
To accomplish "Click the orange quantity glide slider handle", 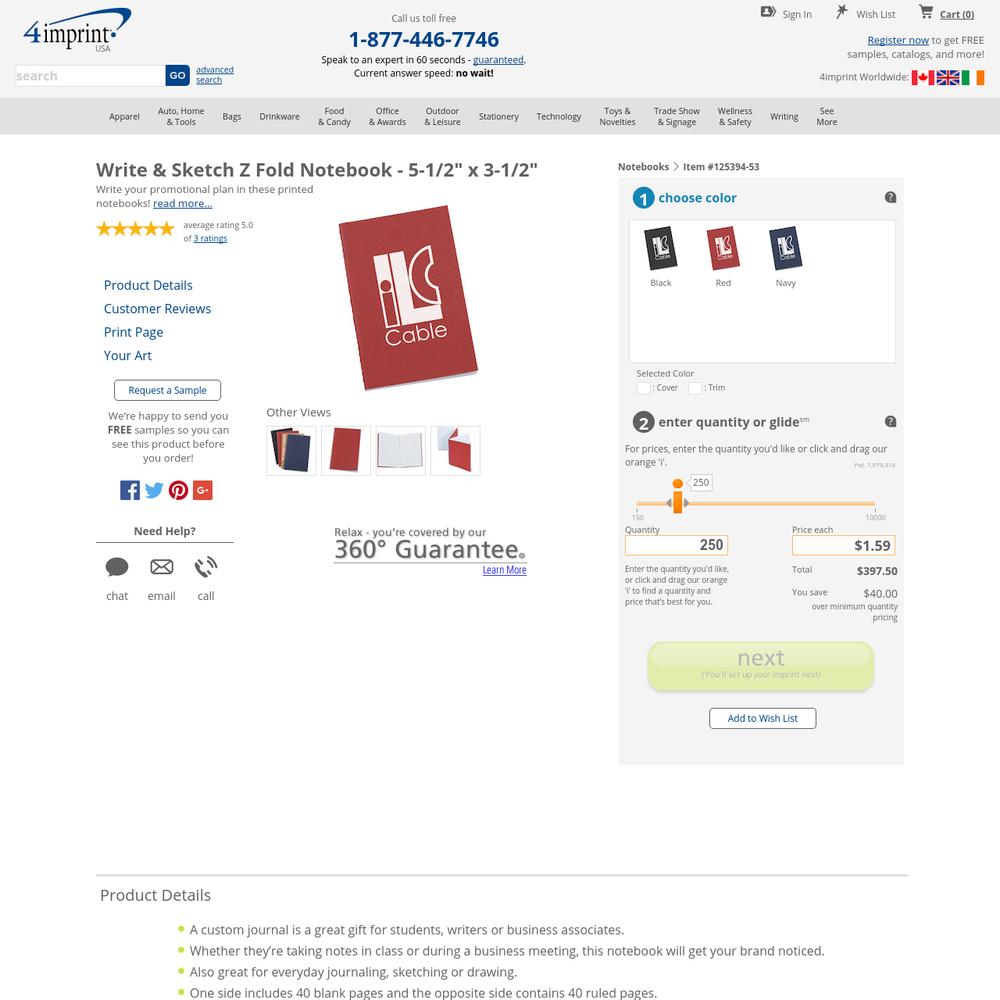I will [677, 497].
